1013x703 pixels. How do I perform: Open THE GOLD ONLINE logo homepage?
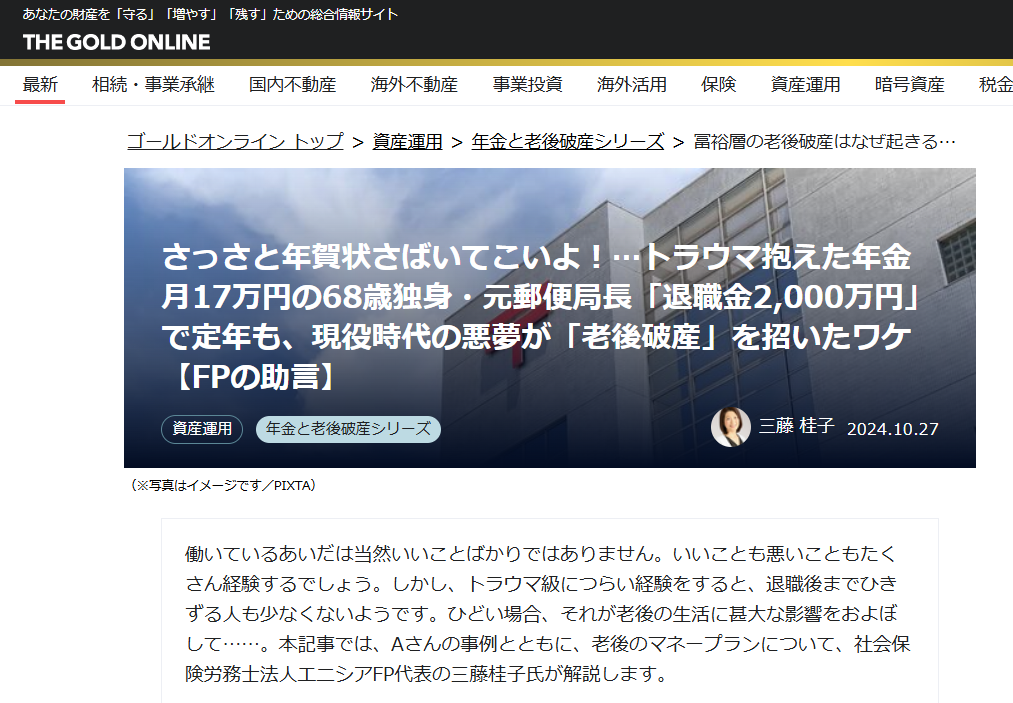pyautogui.click(x=116, y=43)
